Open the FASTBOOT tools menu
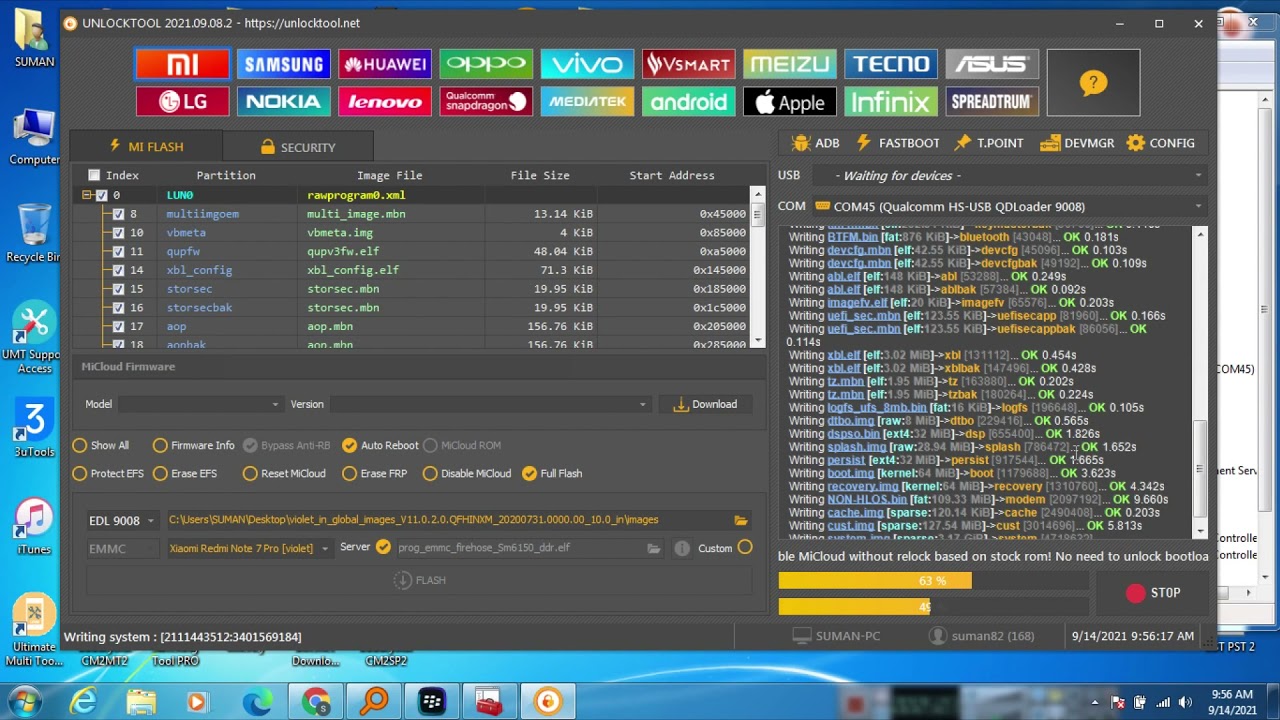The width and height of the screenshot is (1280, 720). coord(898,143)
